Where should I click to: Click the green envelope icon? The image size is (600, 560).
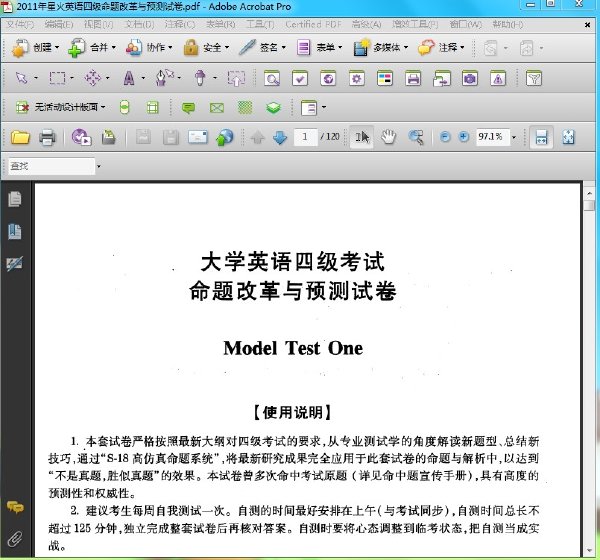point(217,108)
